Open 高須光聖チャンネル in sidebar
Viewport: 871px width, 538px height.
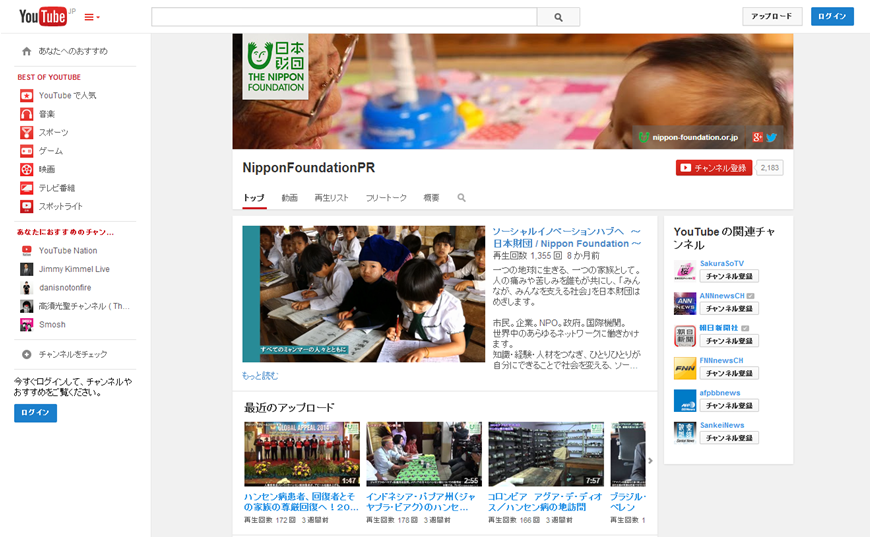(84, 306)
